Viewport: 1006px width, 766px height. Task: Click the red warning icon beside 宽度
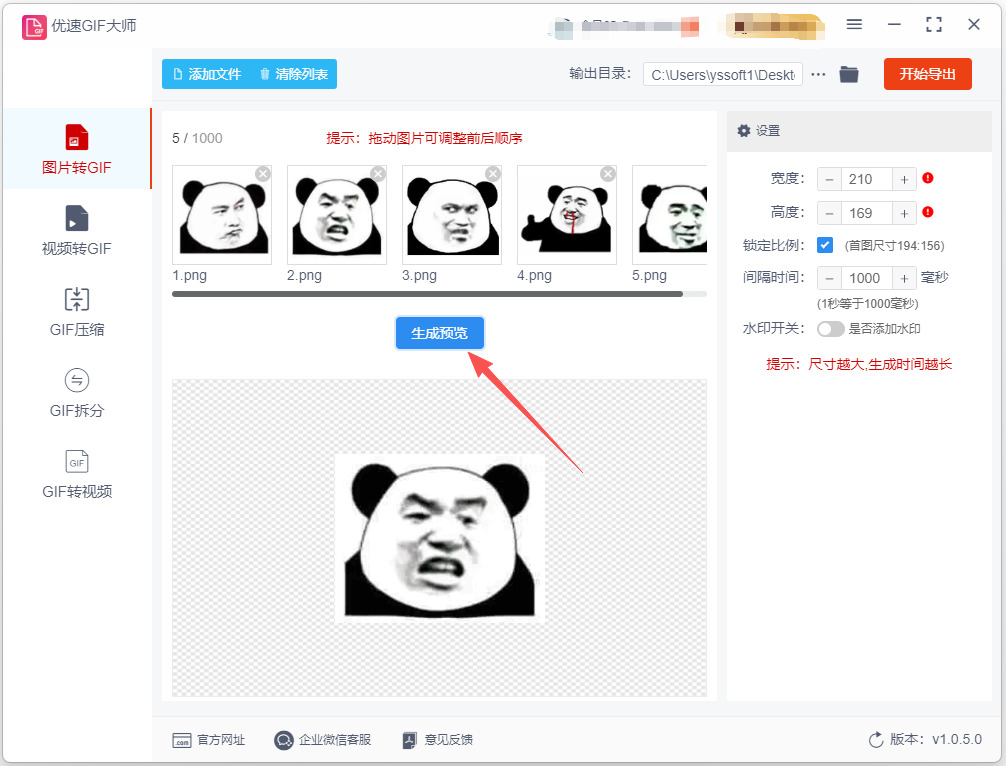click(x=928, y=178)
